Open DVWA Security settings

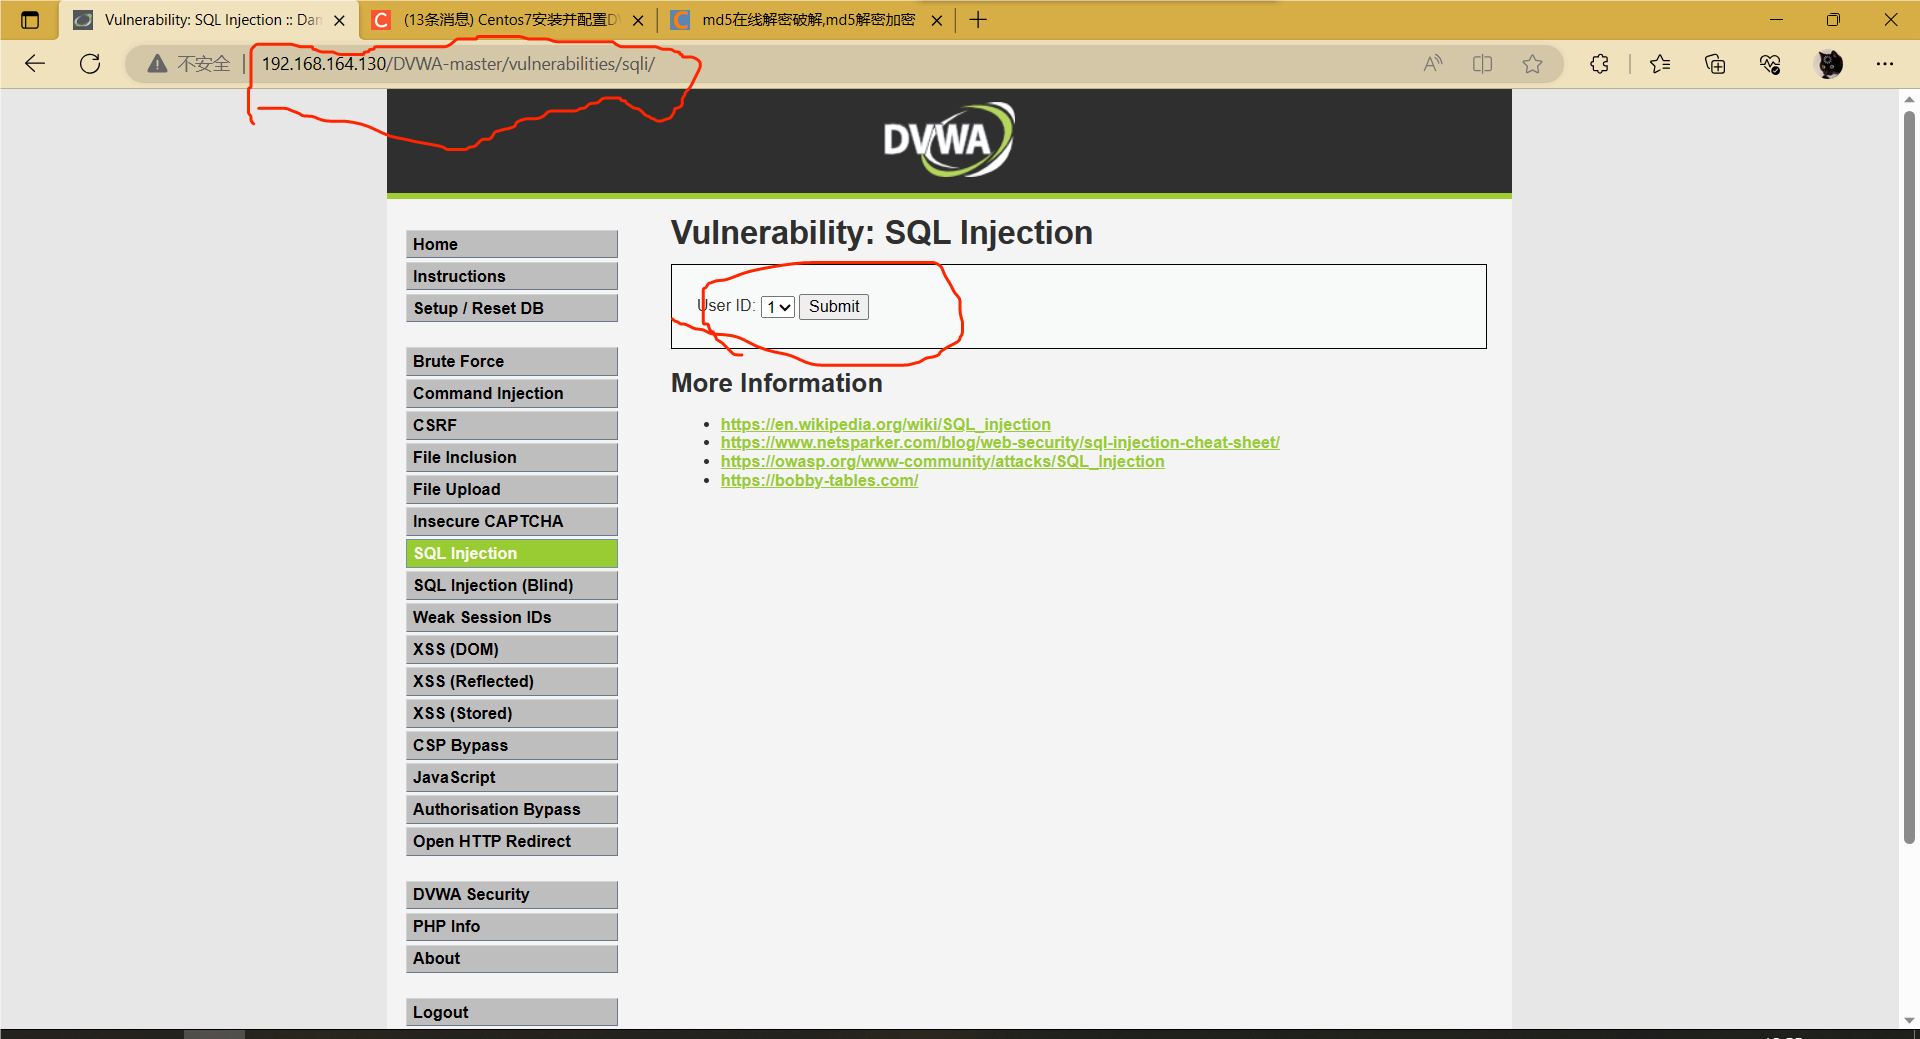[512, 894]
